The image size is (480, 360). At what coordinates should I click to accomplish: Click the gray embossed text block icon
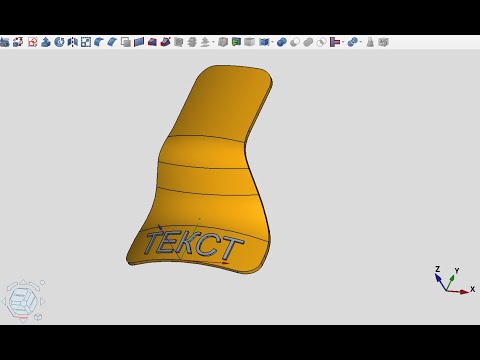click(x=384, y=42)
